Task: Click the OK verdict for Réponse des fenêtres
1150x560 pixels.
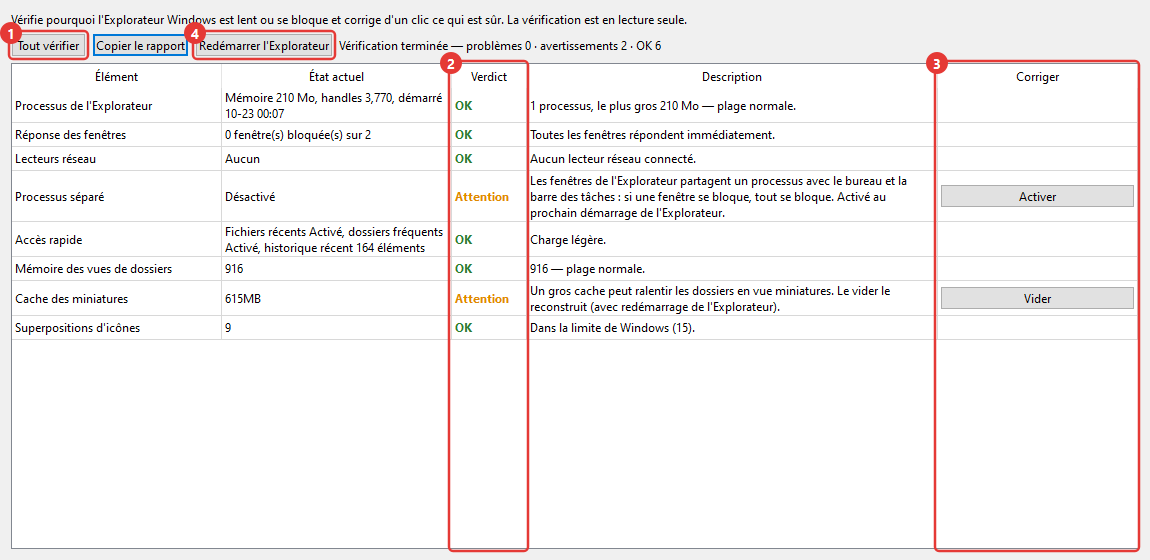Action: (x=464, y=135)
